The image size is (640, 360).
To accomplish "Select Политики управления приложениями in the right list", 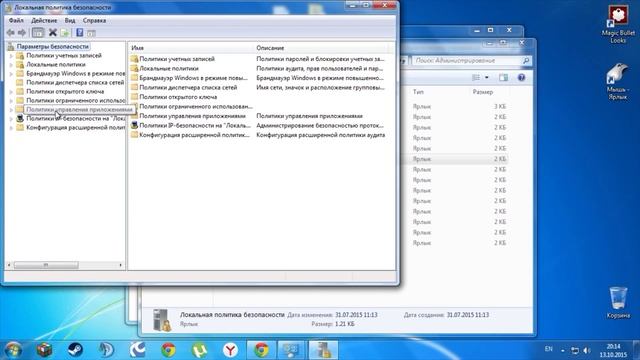I will click(192, 116).
